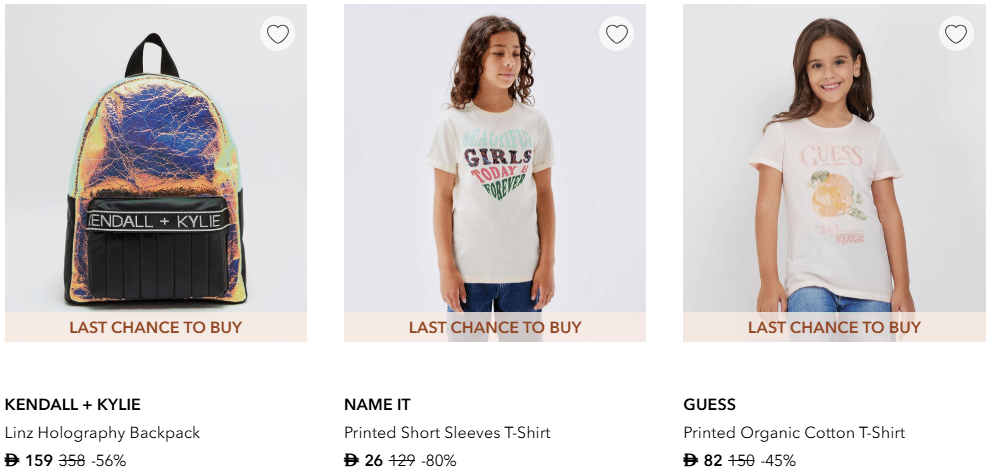Click the backpack price 159

tap(38, 461)
